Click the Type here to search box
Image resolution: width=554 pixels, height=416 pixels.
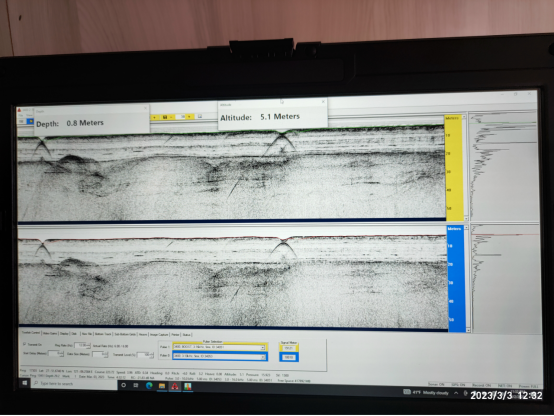click(74, 383)
